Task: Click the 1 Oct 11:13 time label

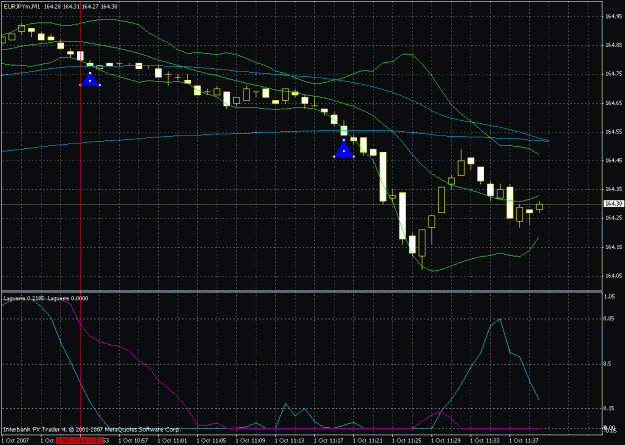Action: pyautogui.click(x=290, y=441)
